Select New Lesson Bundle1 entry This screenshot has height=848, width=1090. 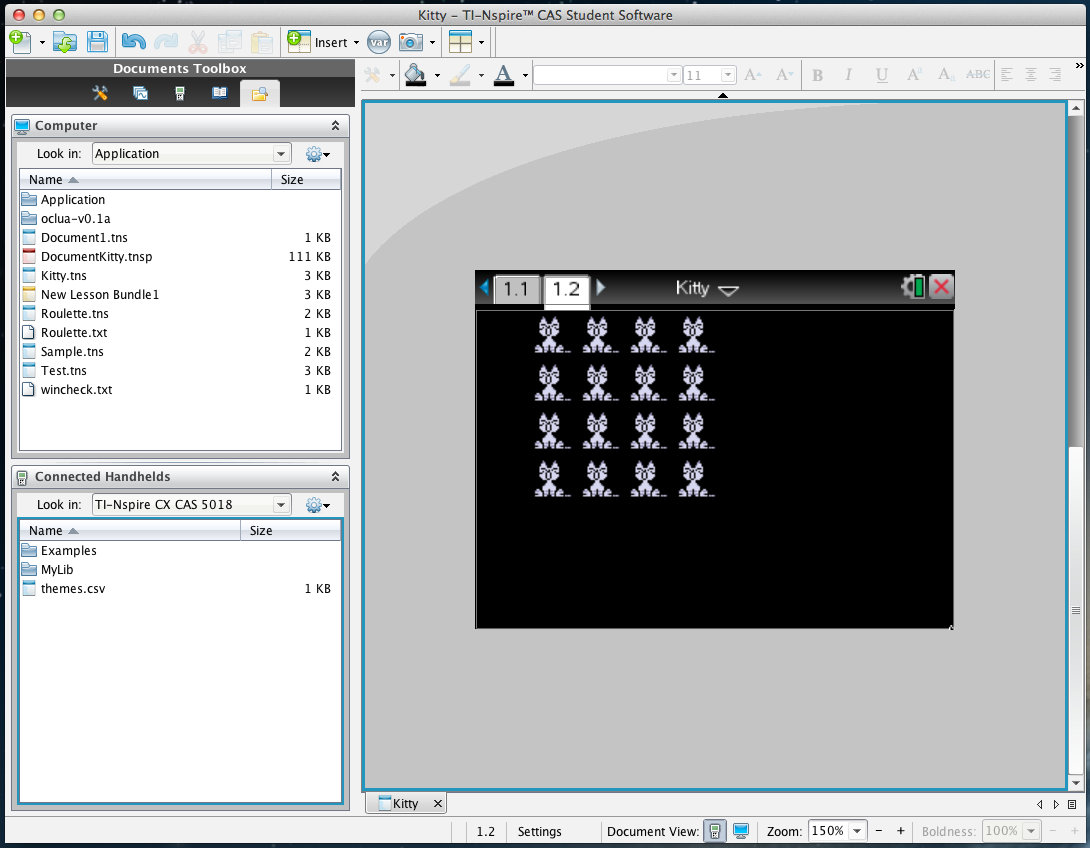point(180,295)
